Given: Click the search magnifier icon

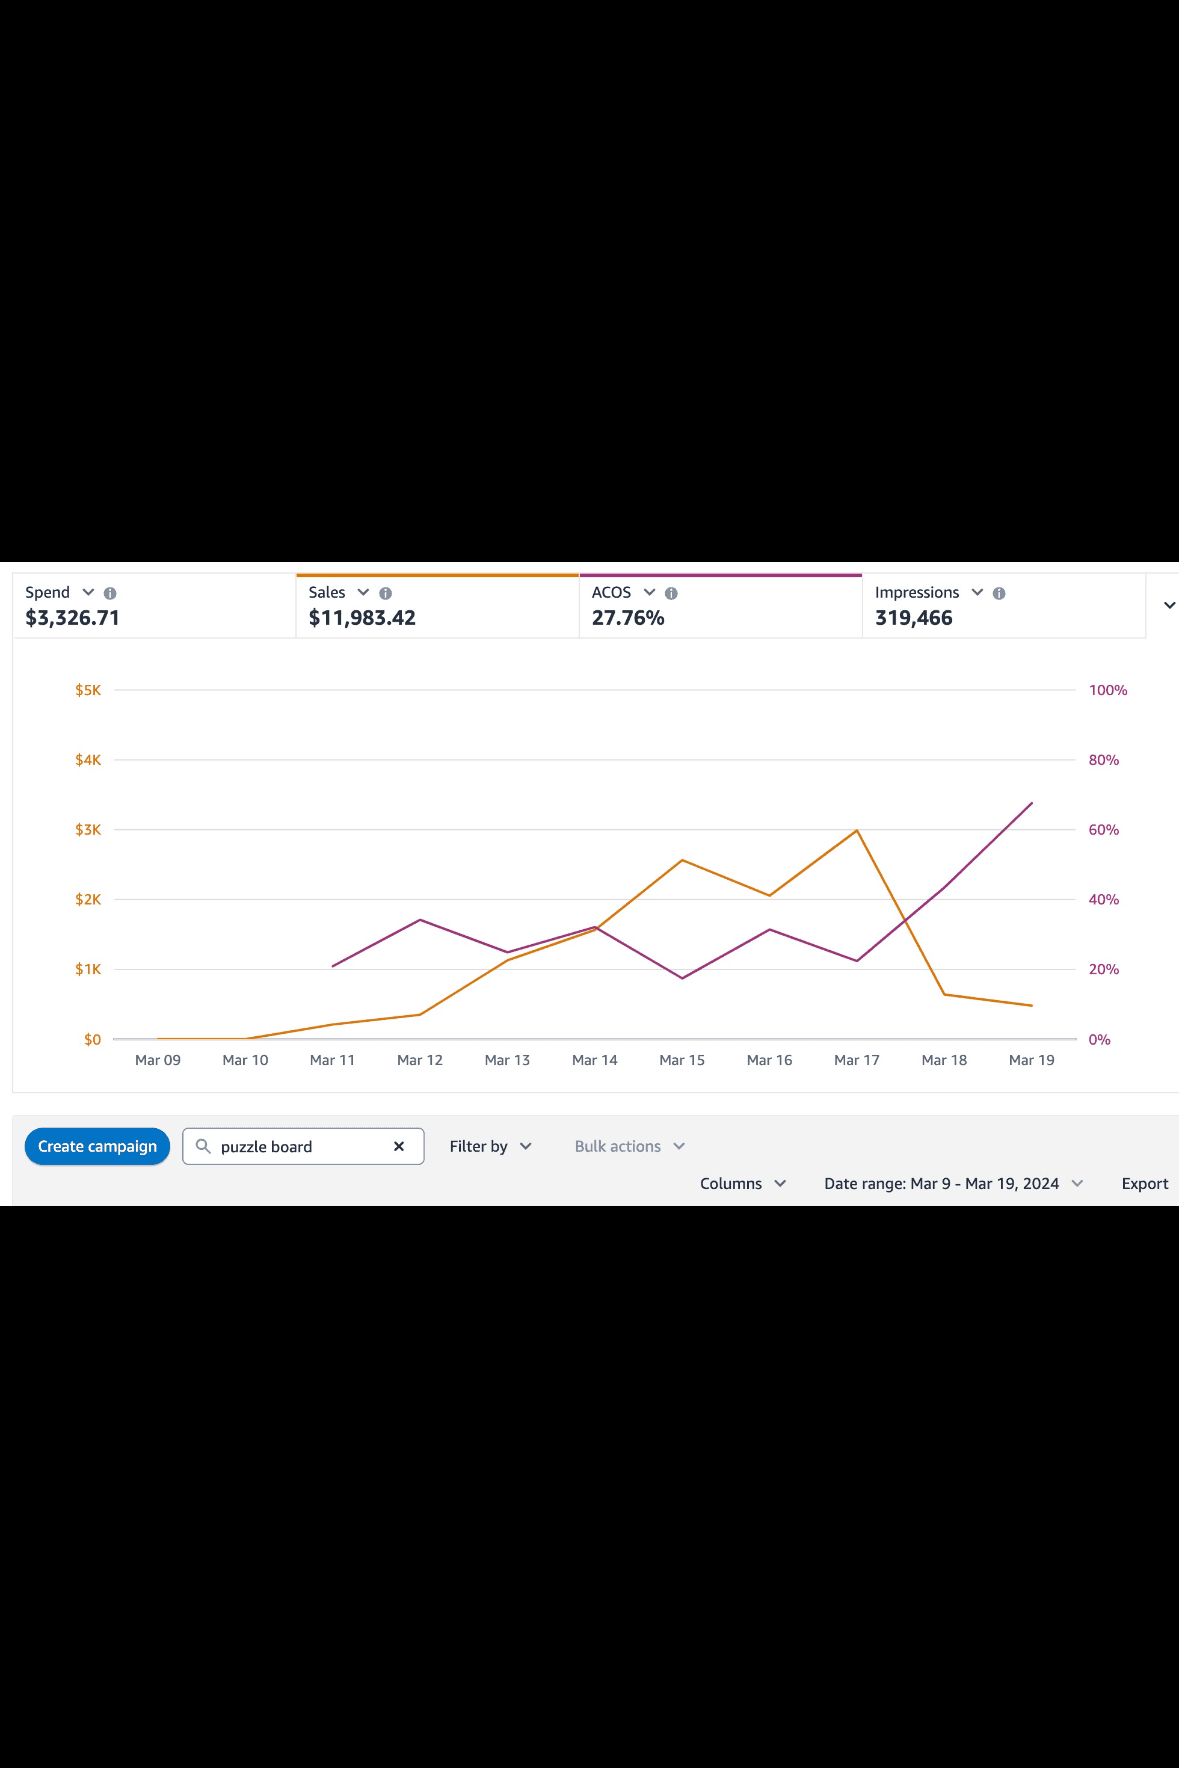Looking at the screenshot, I should (x=203, y=1146).
